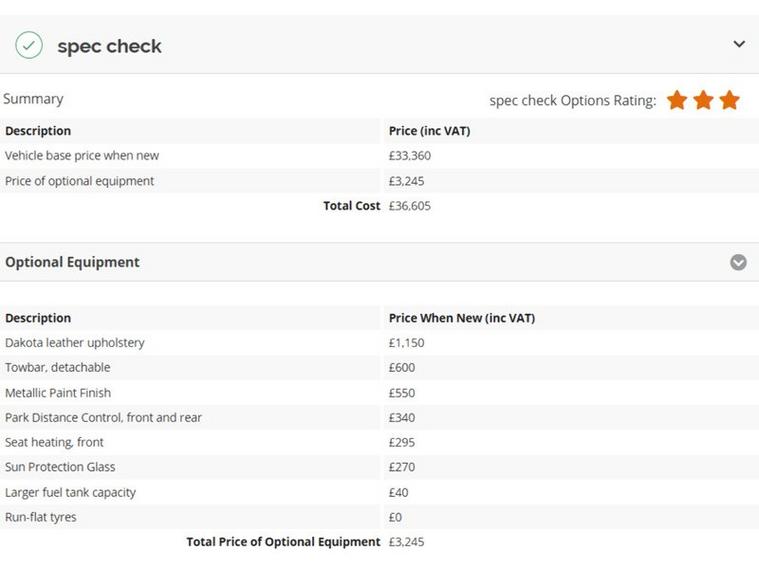Click the Sun Protection Glass entry
759x569 pixels.
tap(60, 467)
